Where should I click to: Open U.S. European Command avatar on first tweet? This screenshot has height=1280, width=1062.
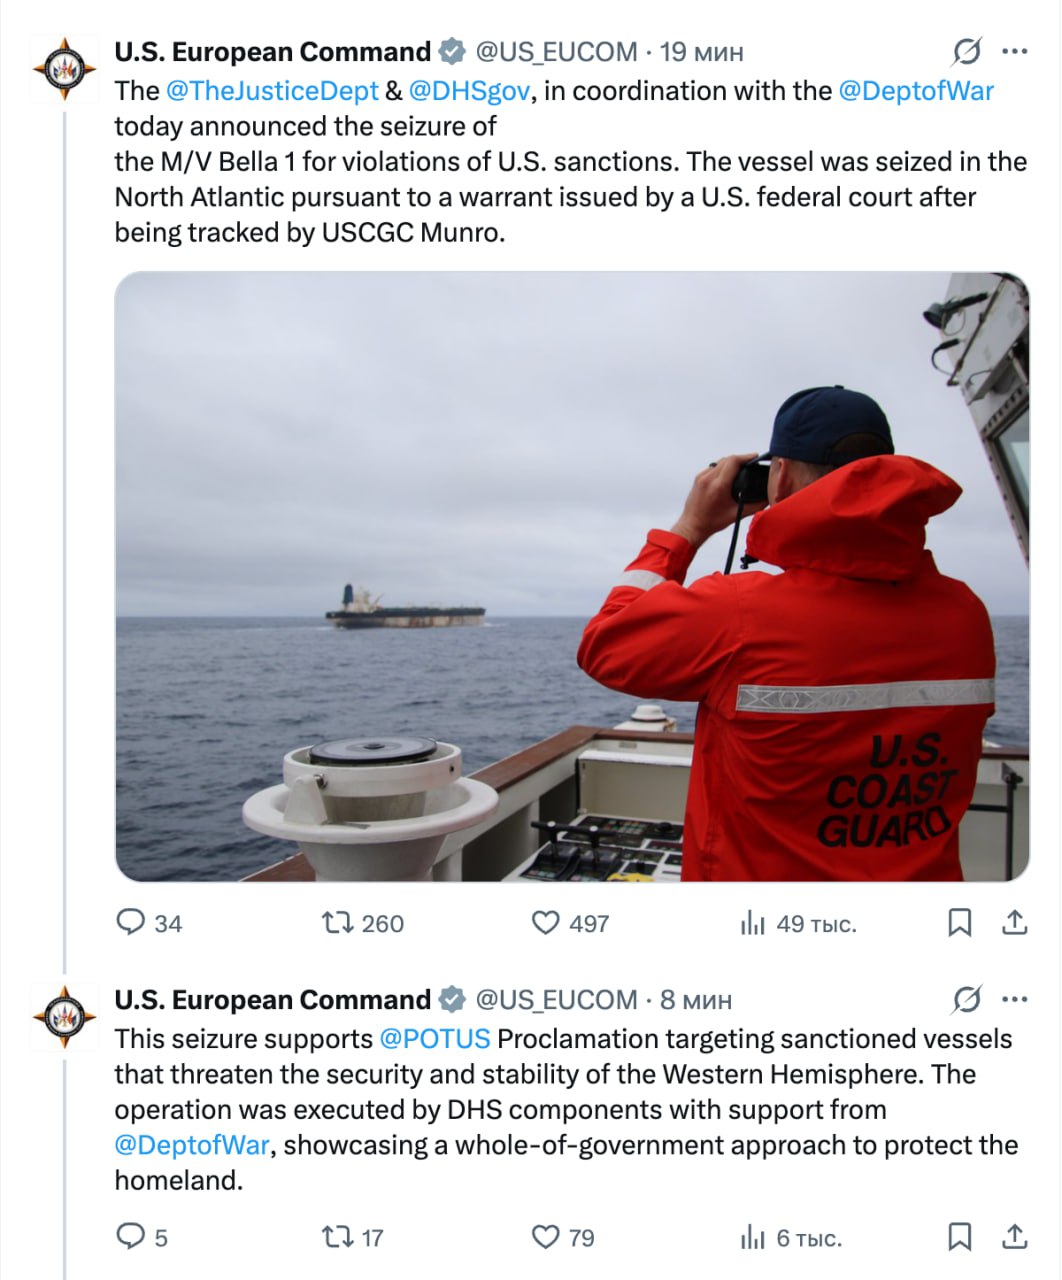[65, 68]
